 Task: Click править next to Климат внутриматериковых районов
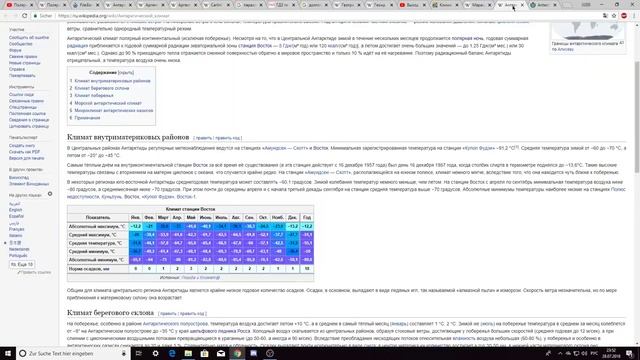(203, 138)
